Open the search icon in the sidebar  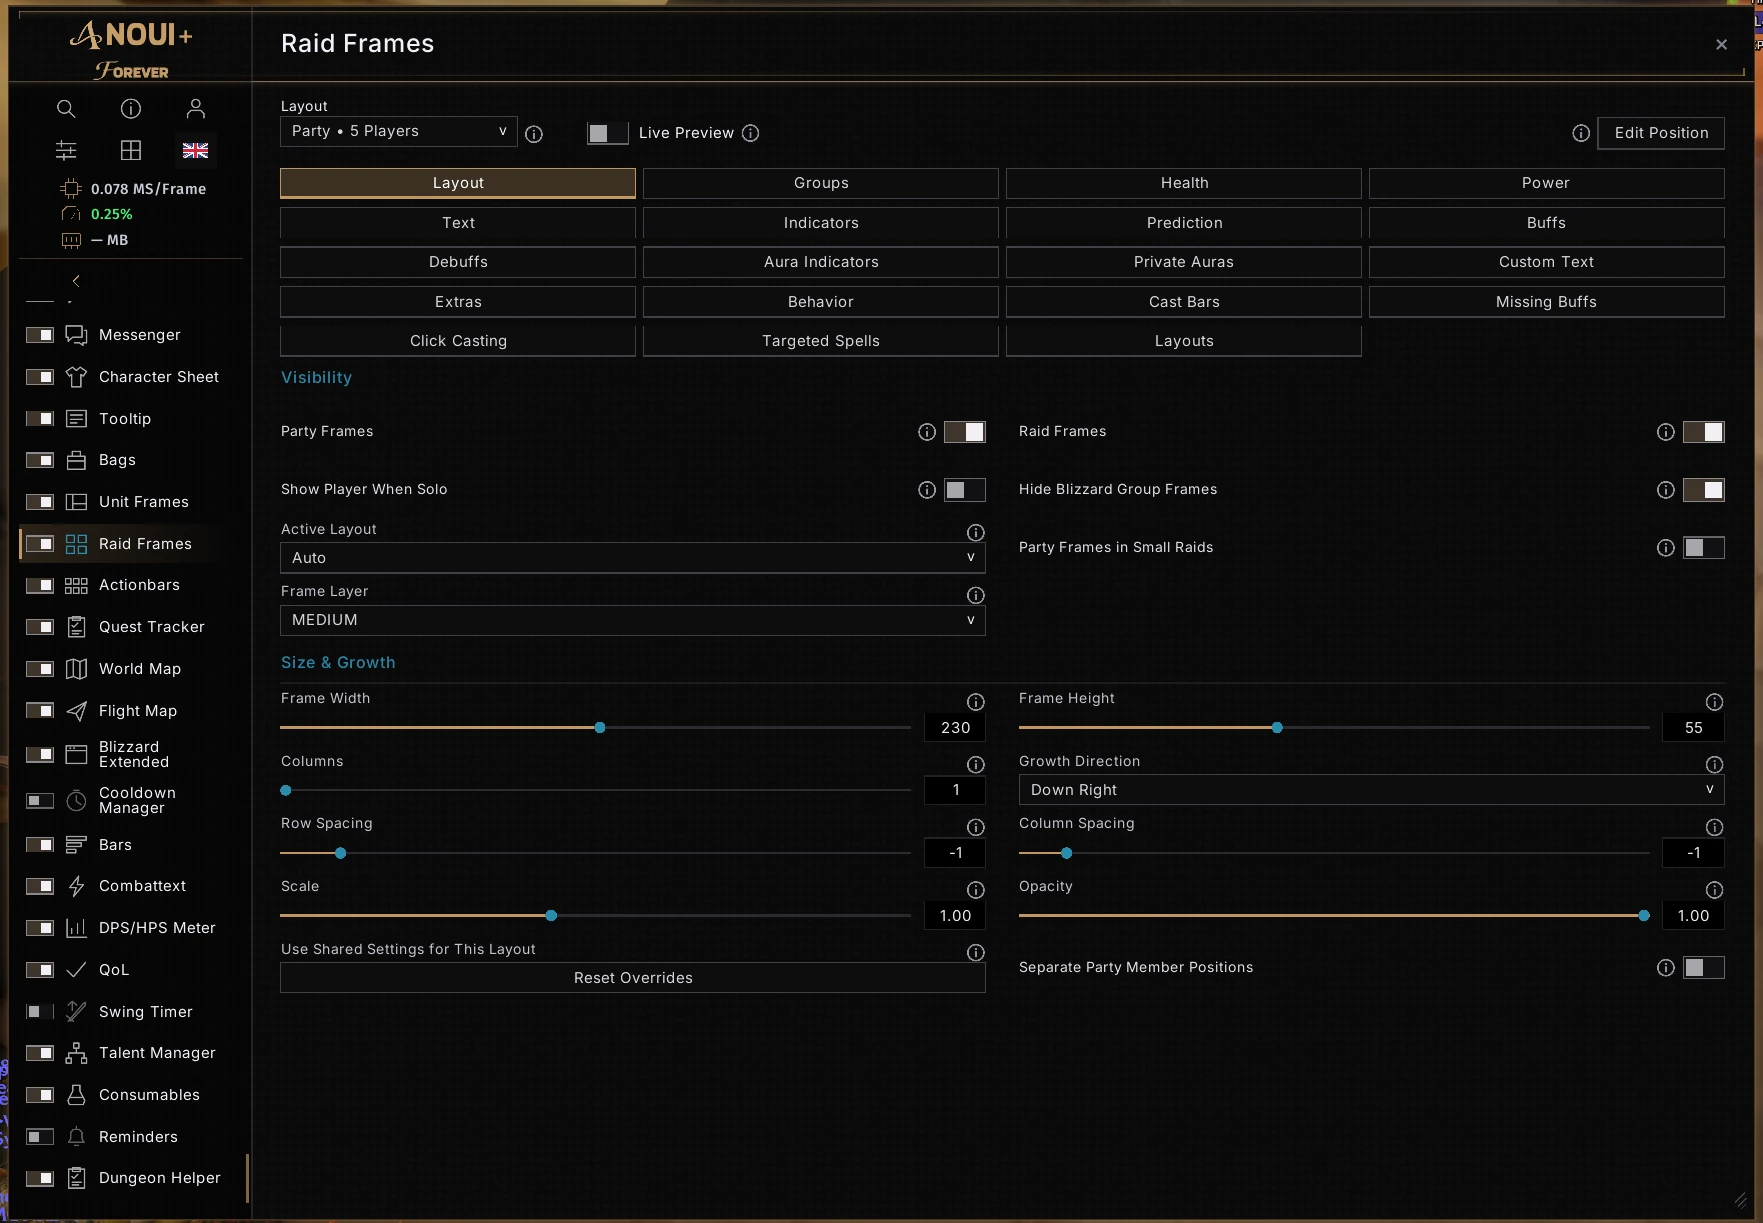pyautogui.click(x=66, y=108)
